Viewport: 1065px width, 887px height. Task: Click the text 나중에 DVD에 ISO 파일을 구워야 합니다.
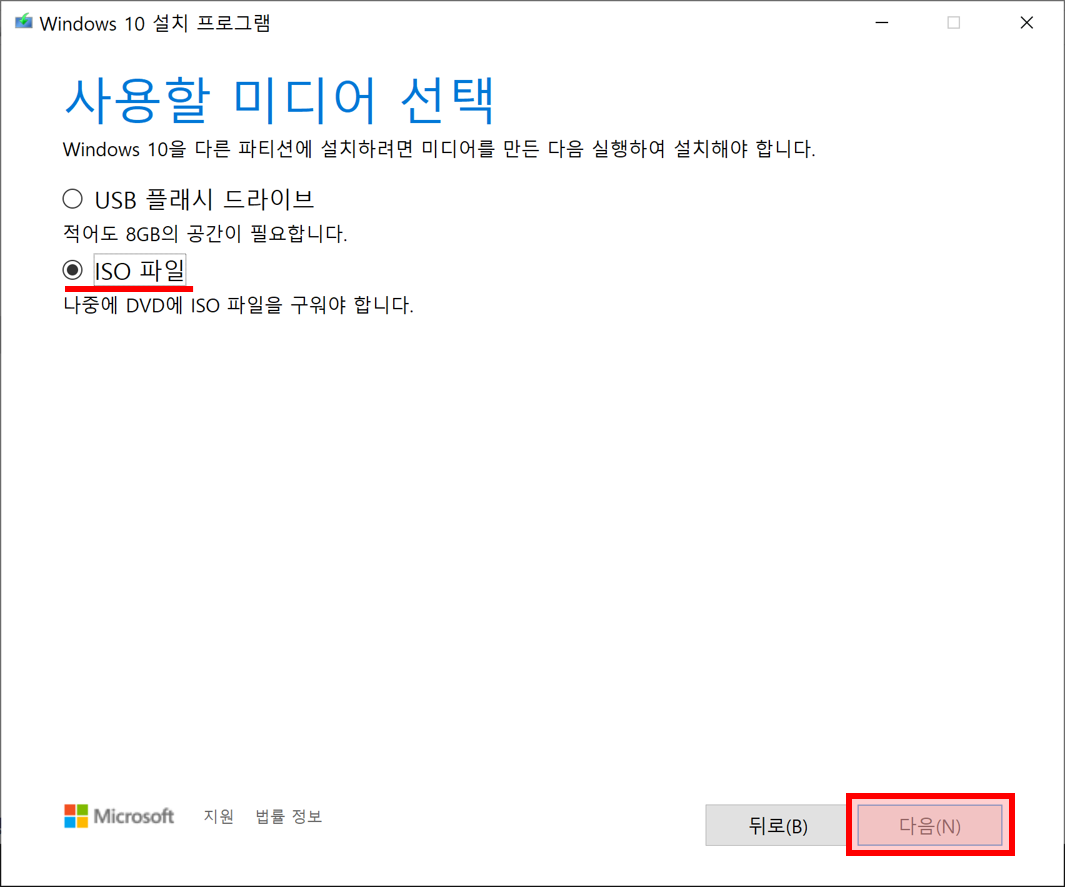[x=238, y=305]
